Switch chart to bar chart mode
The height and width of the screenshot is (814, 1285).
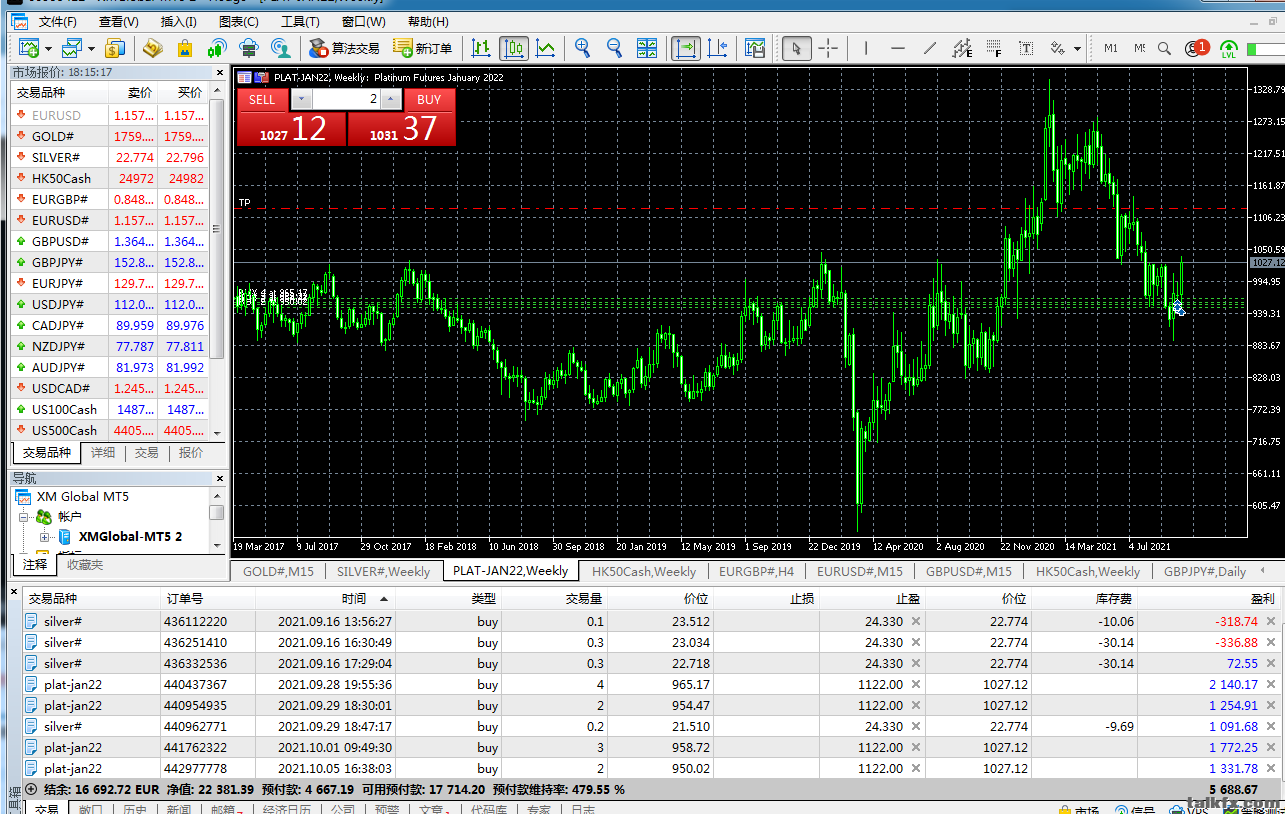481,48
